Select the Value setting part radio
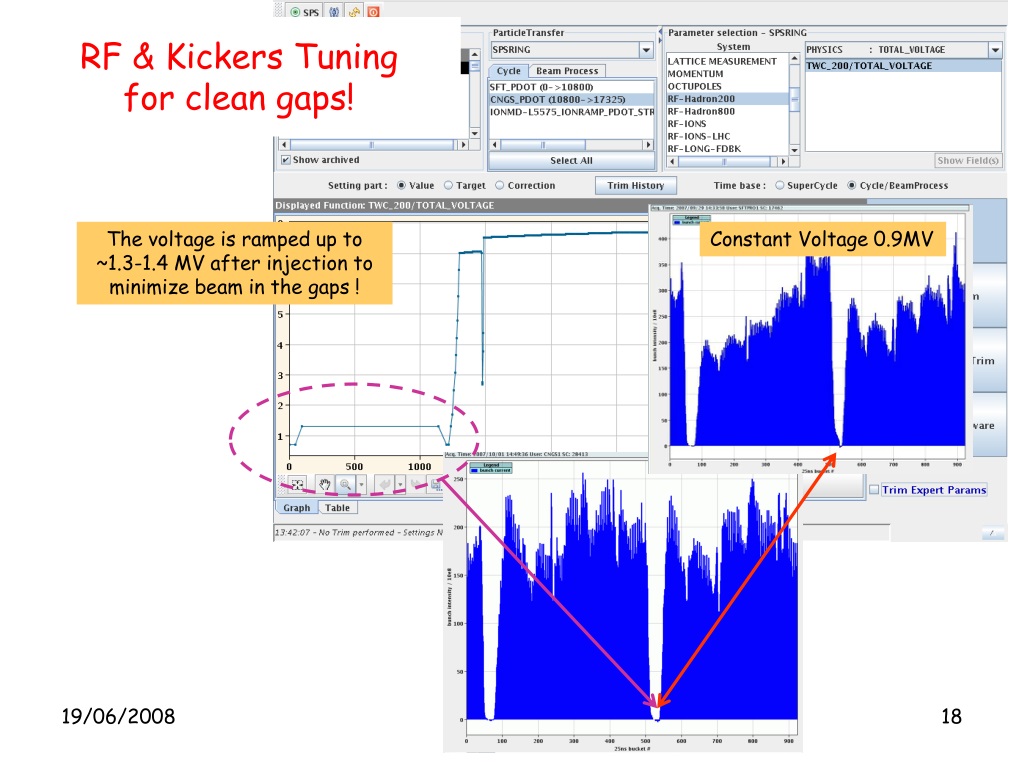Image resolution: width=1024 pixels, height=768 pixels. (402, 185)
